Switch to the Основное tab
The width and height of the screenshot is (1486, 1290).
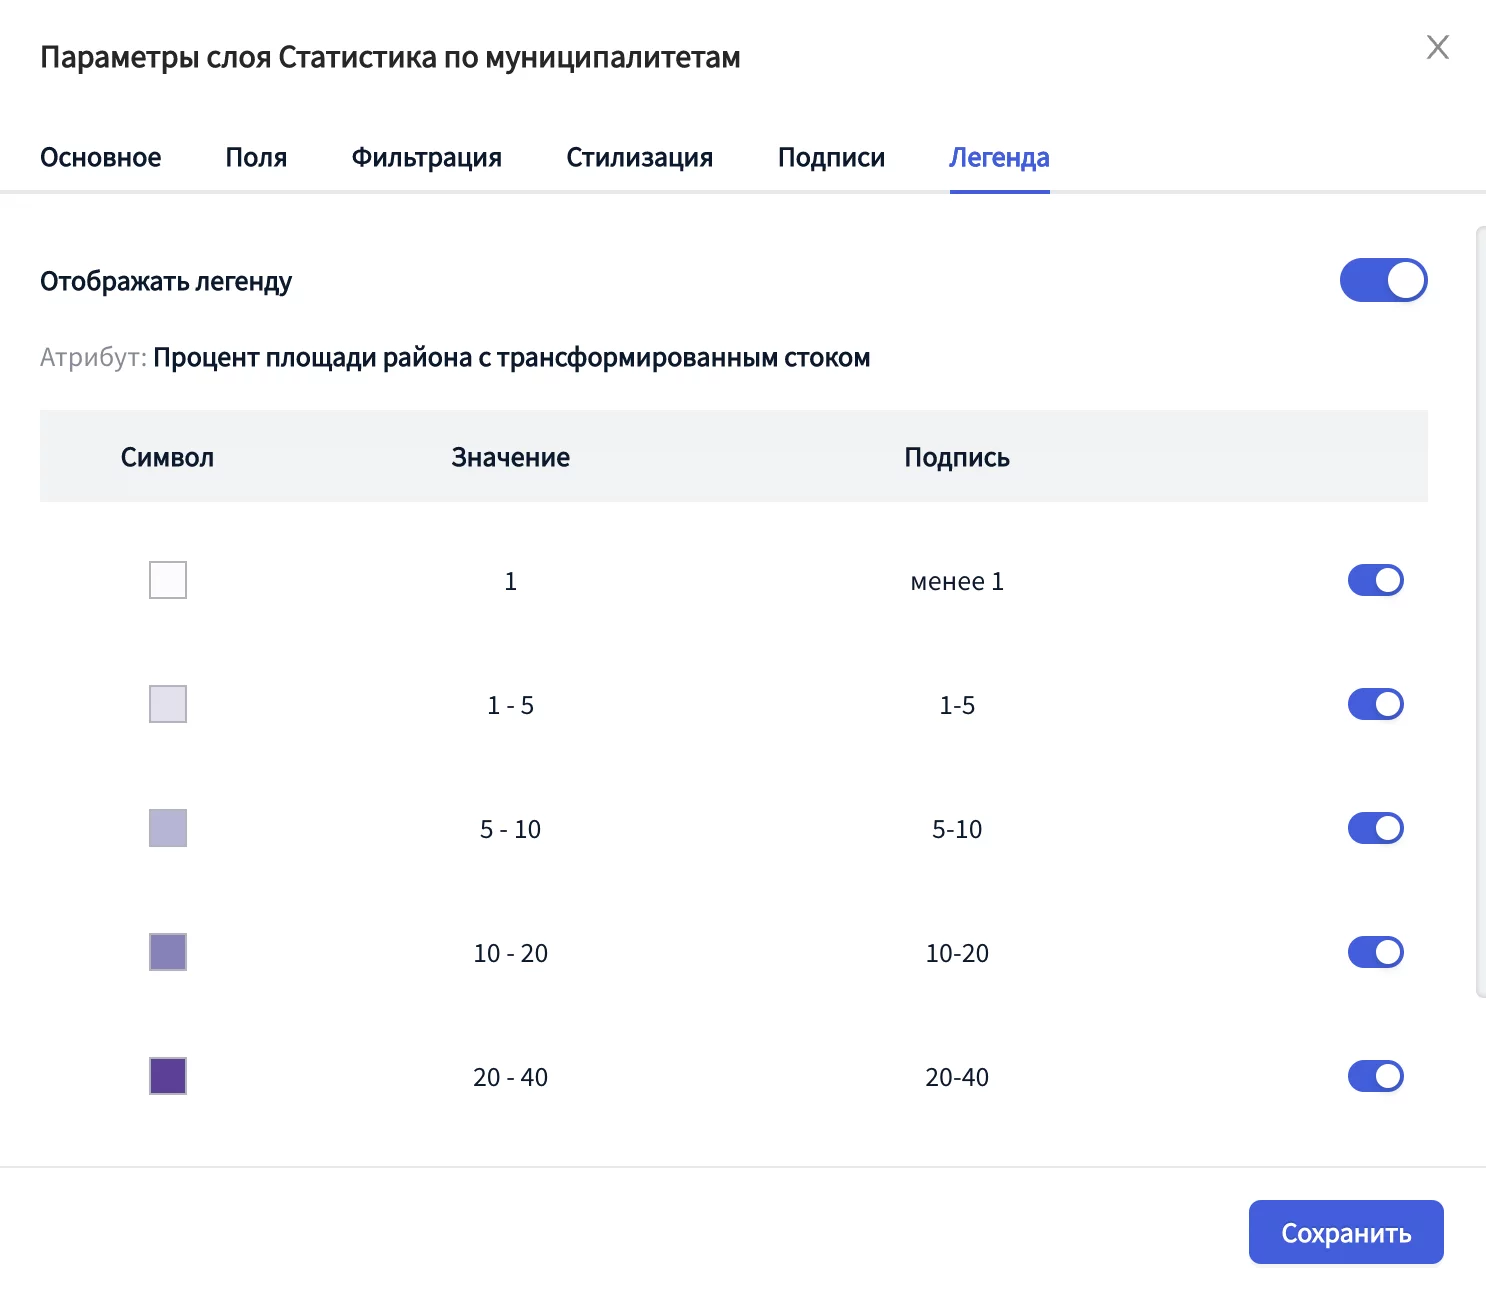(x=100, y=158)
